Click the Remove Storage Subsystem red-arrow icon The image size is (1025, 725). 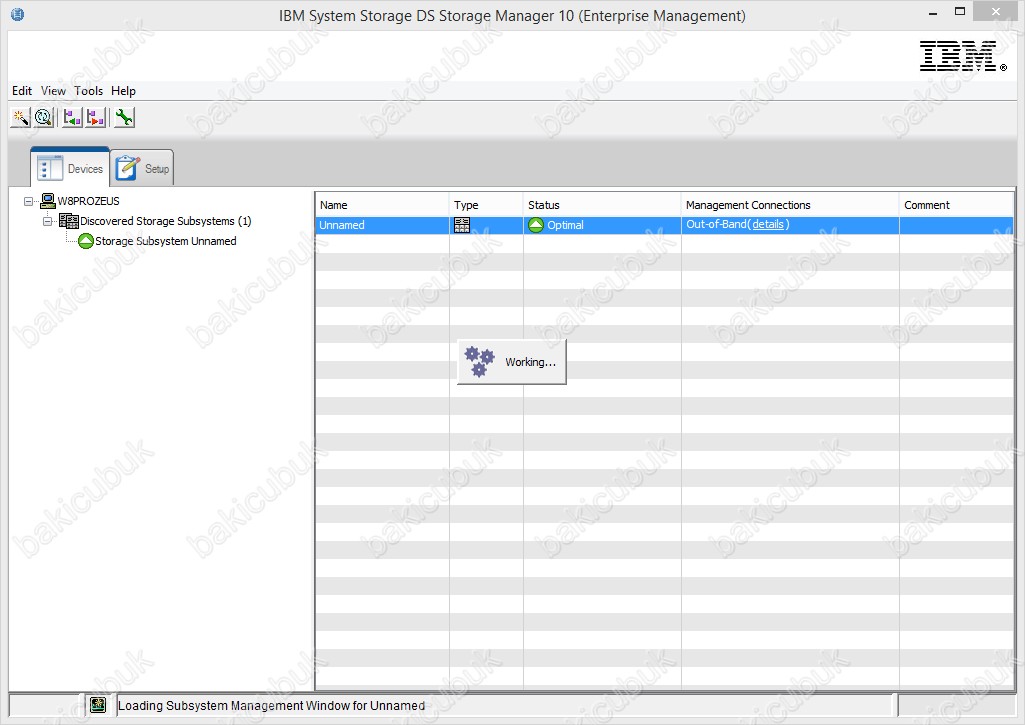click(x=95, y=118)
